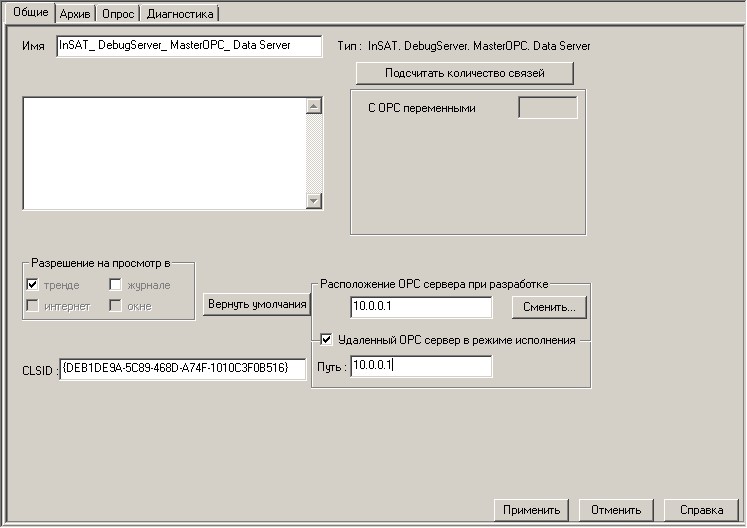The image size is (747, 528).
Task: Toggle the журнале checkbox
Action: pos(115,285)
